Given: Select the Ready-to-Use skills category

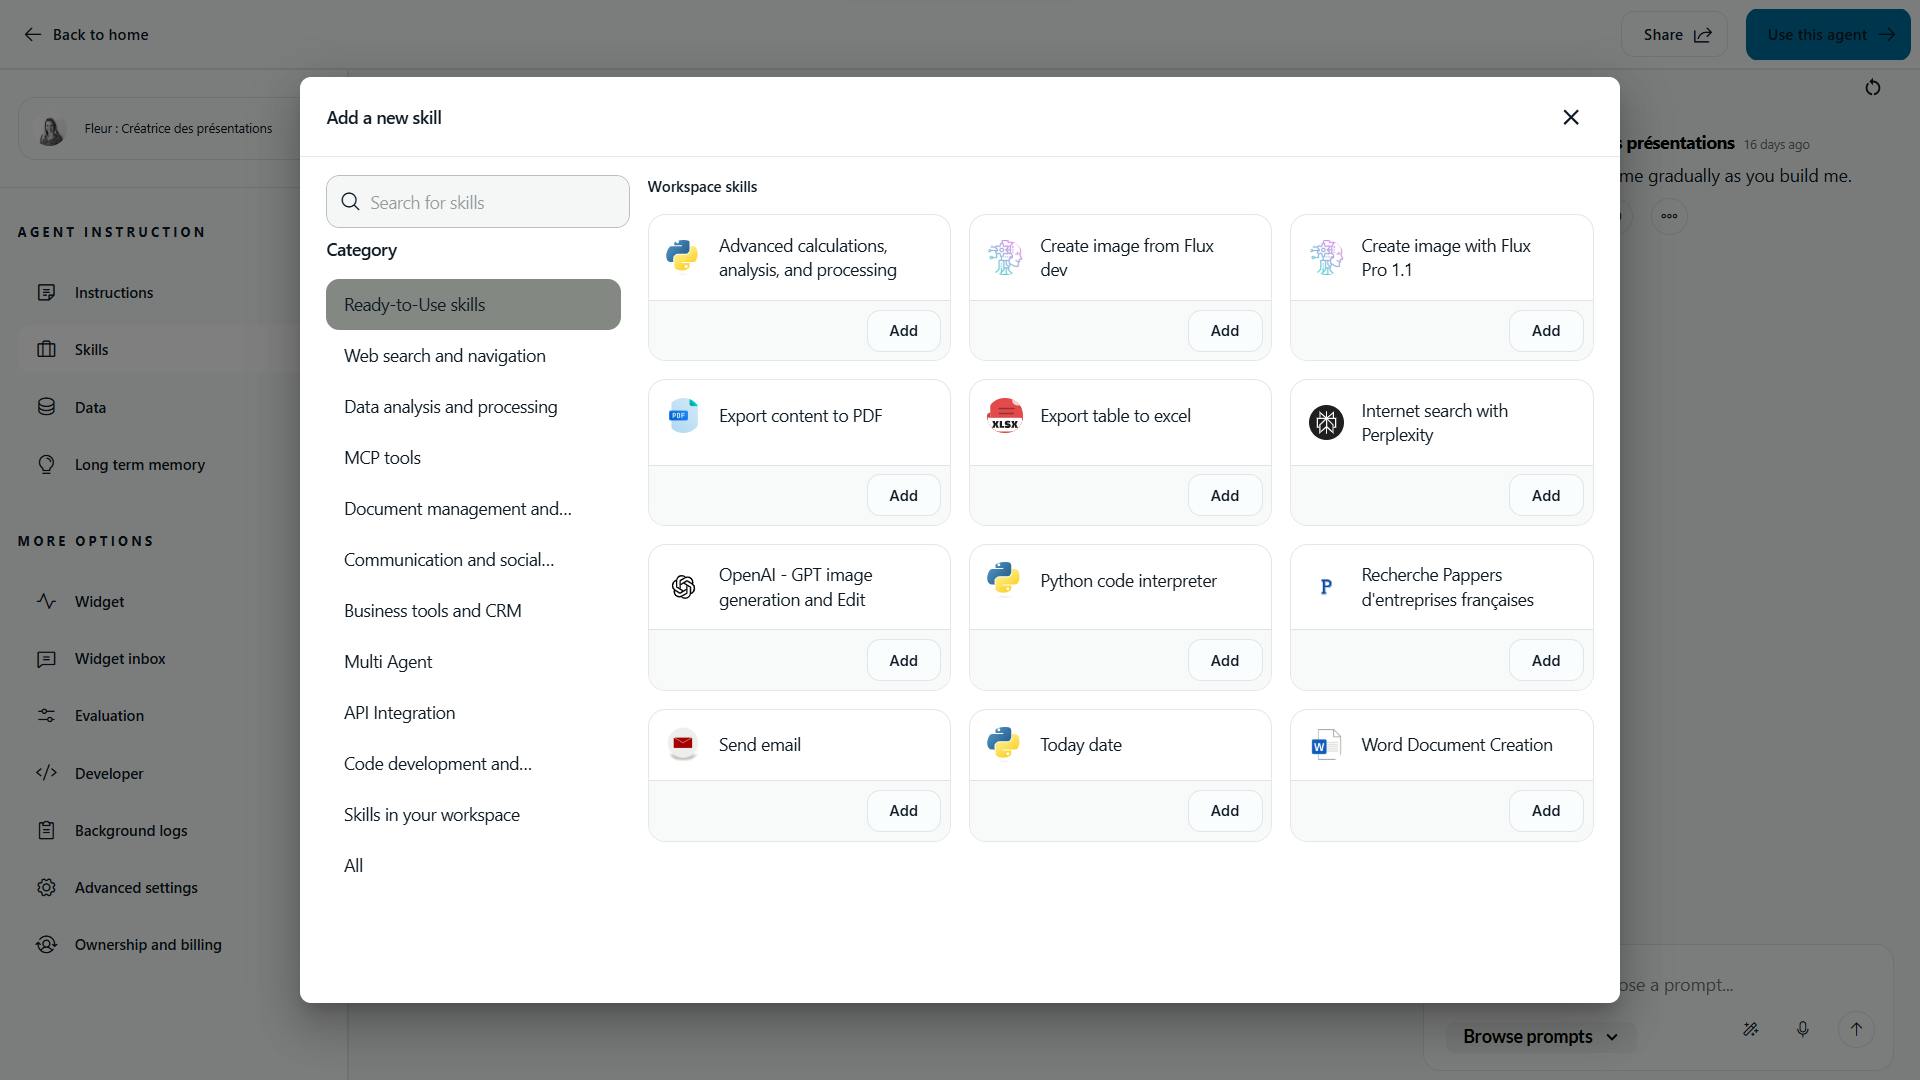Looking at the screenshot, I should (x=413, y=304).
